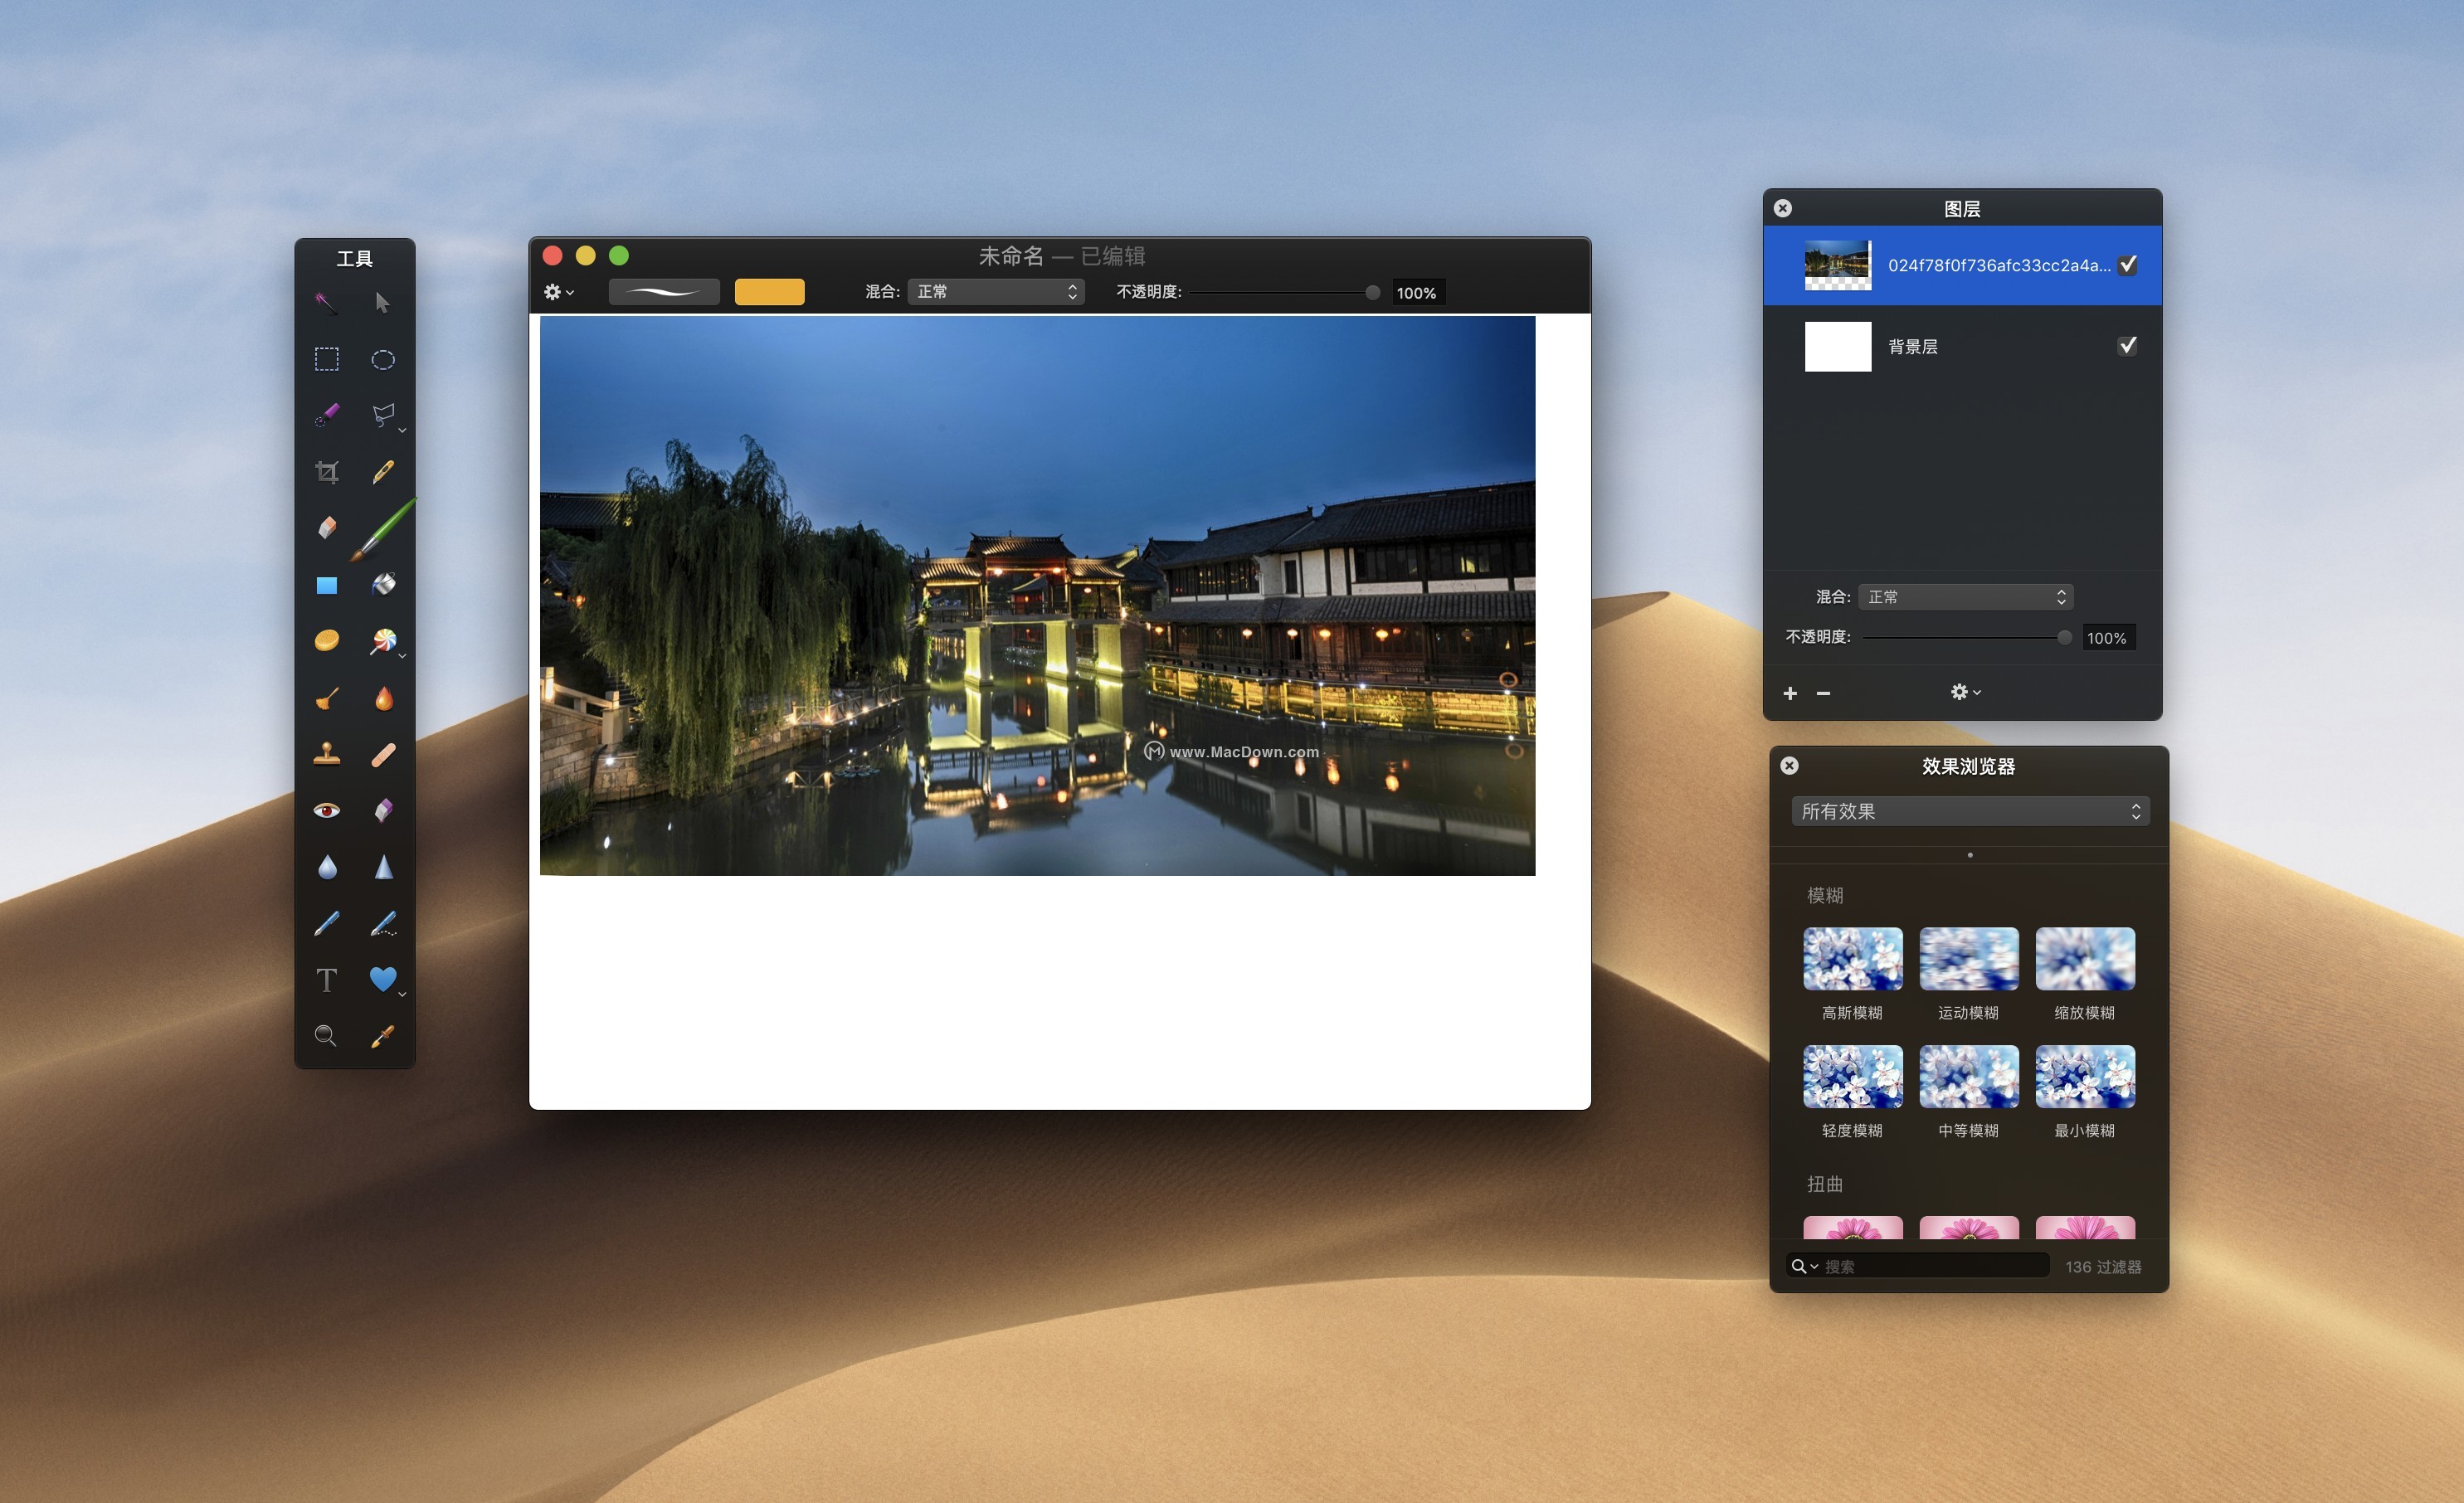This screenshot has height=1503, width=2464.
Task: Select the Eyedropper tool
Action: coord(385,1037)
